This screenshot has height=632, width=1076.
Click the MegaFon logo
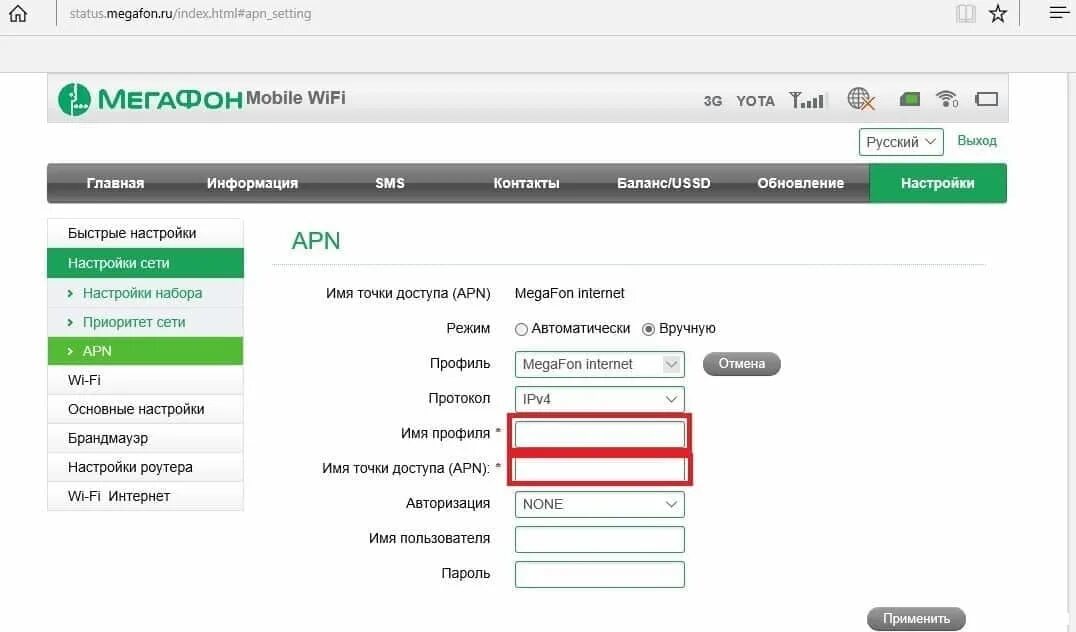[150, 100]
